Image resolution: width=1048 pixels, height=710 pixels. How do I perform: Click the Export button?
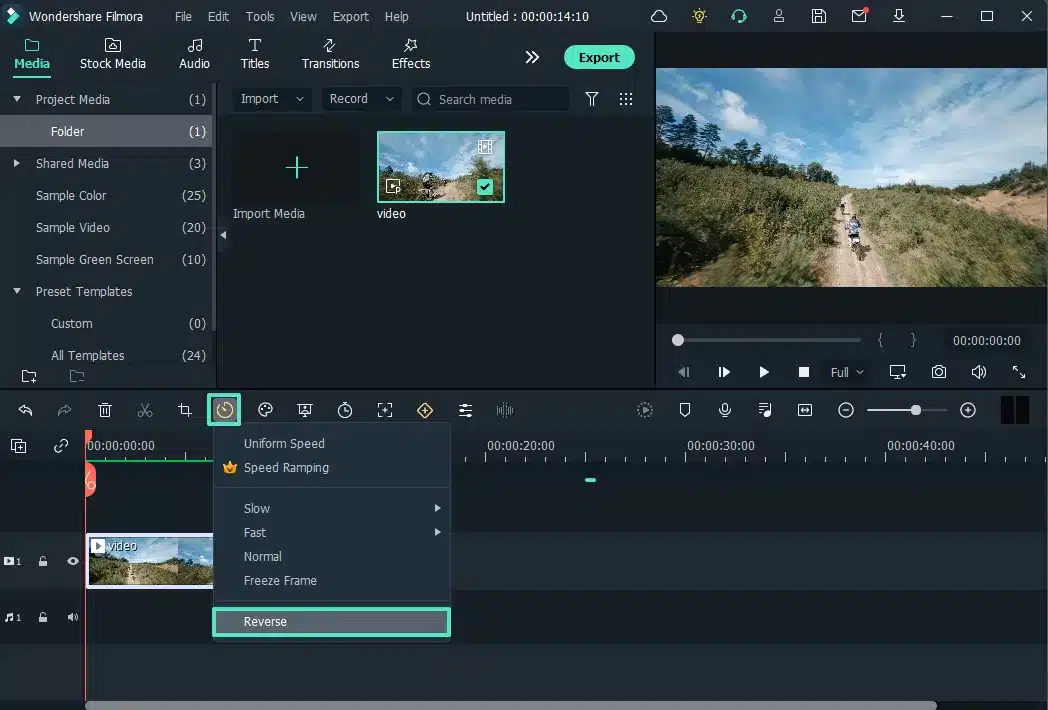click(598, 57)
